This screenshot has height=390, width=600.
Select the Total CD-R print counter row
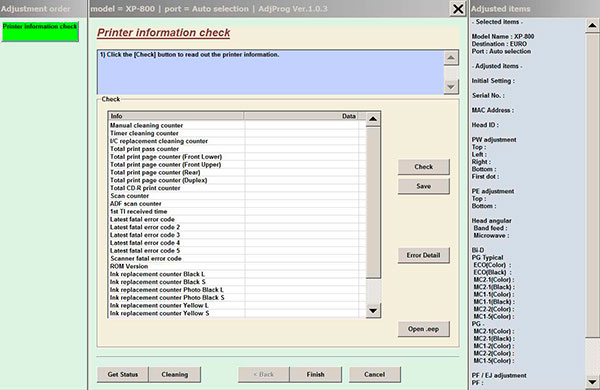point(237,188)
